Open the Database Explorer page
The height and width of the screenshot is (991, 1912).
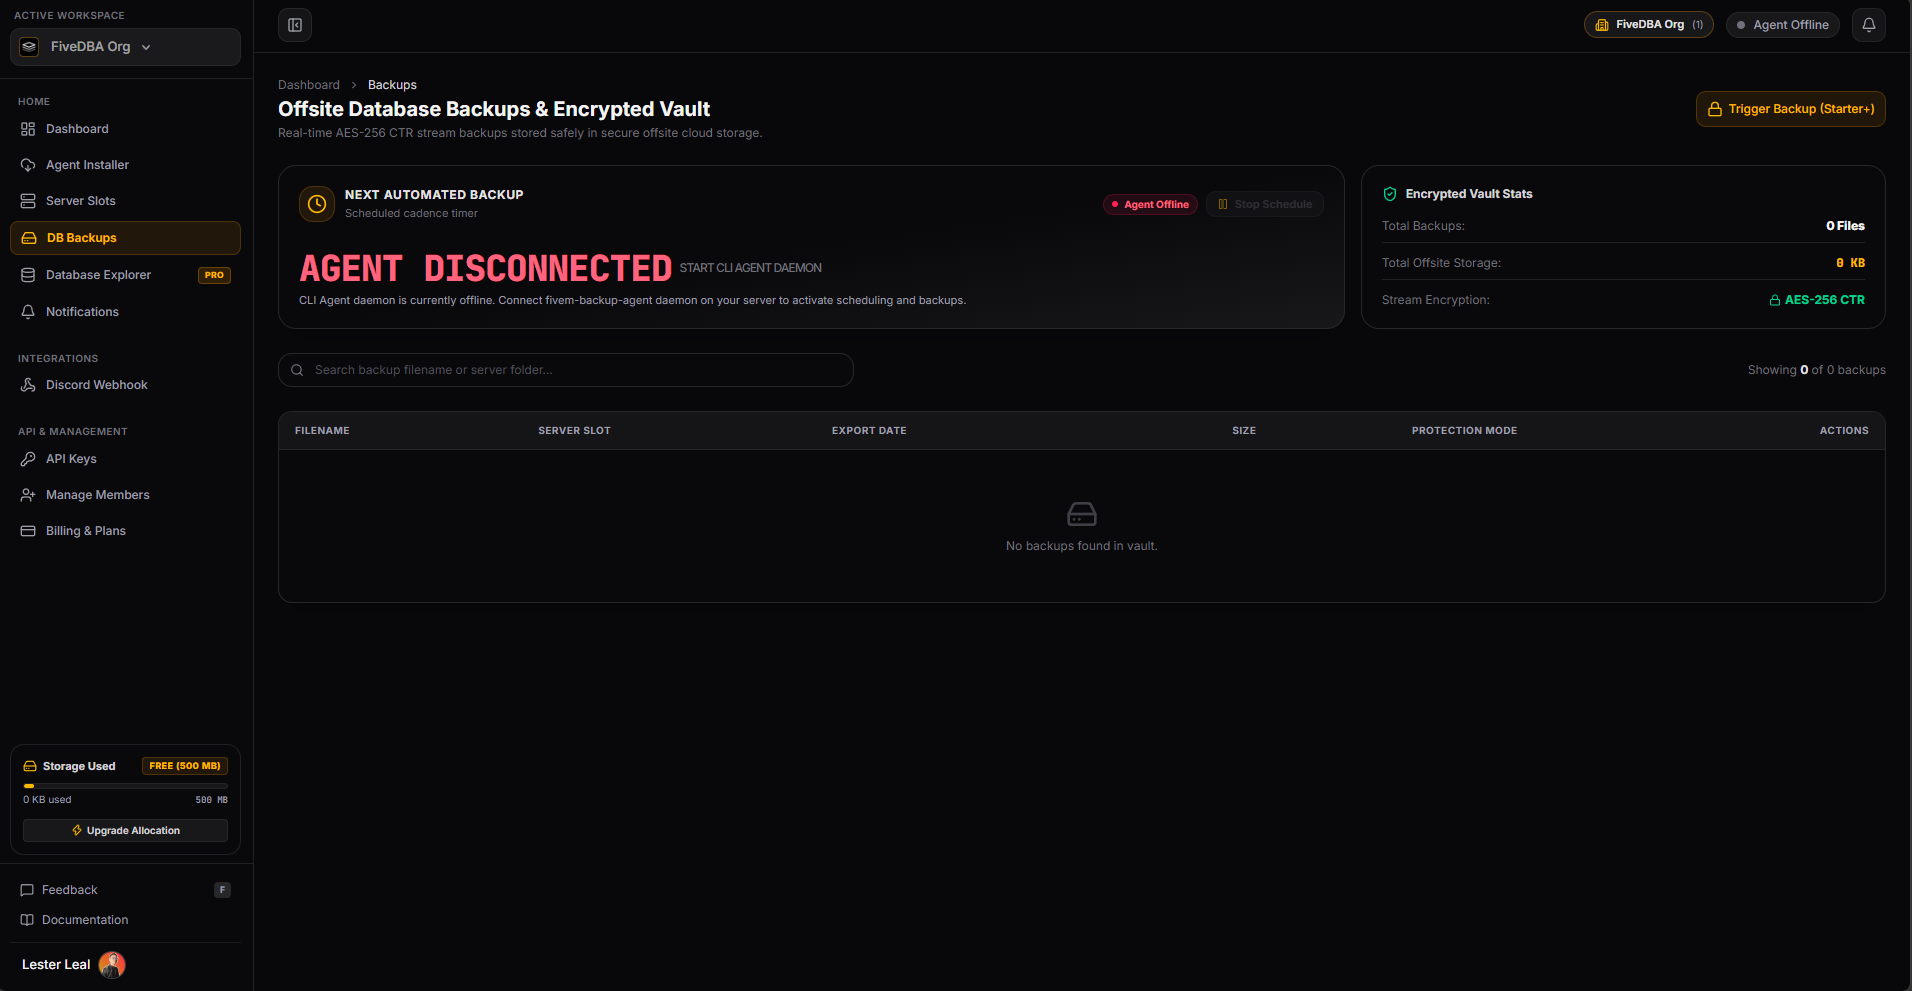pyautogui.click(x=125, y=275)
